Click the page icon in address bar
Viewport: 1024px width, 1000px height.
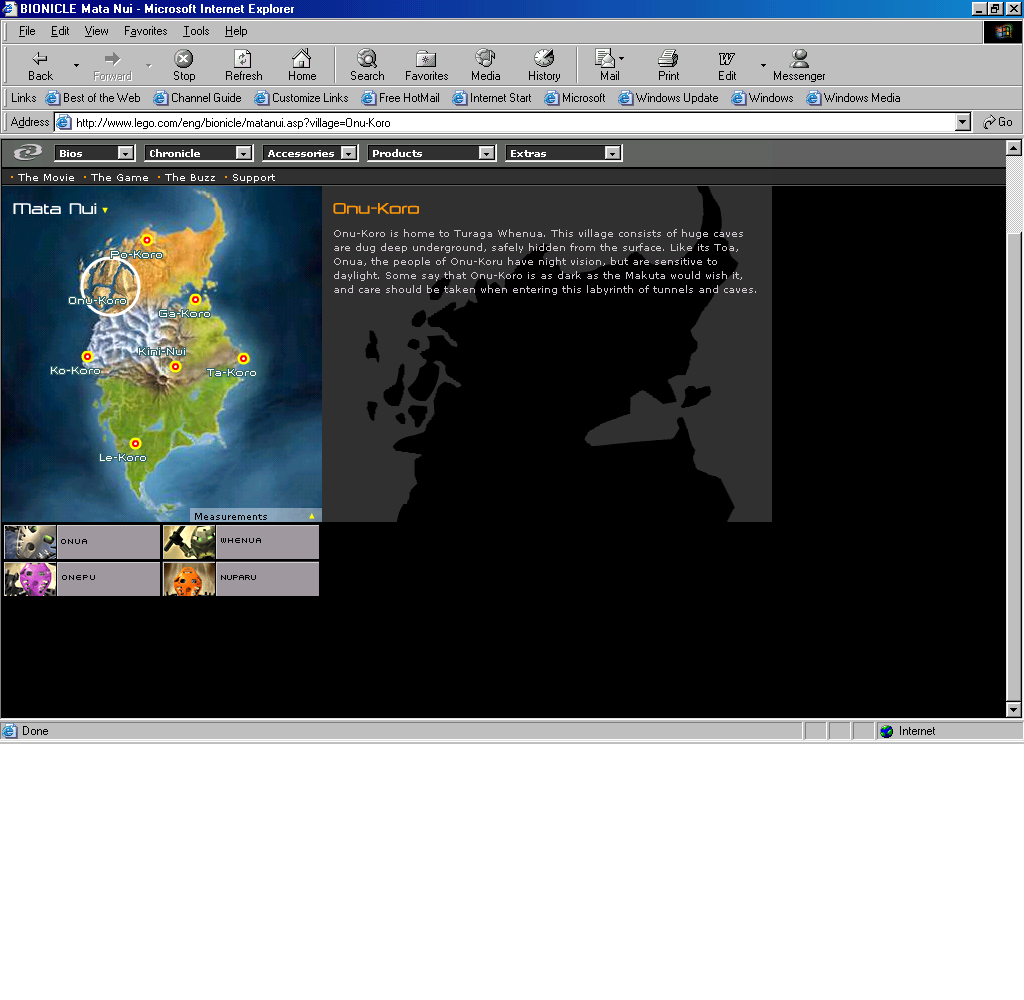63,122
